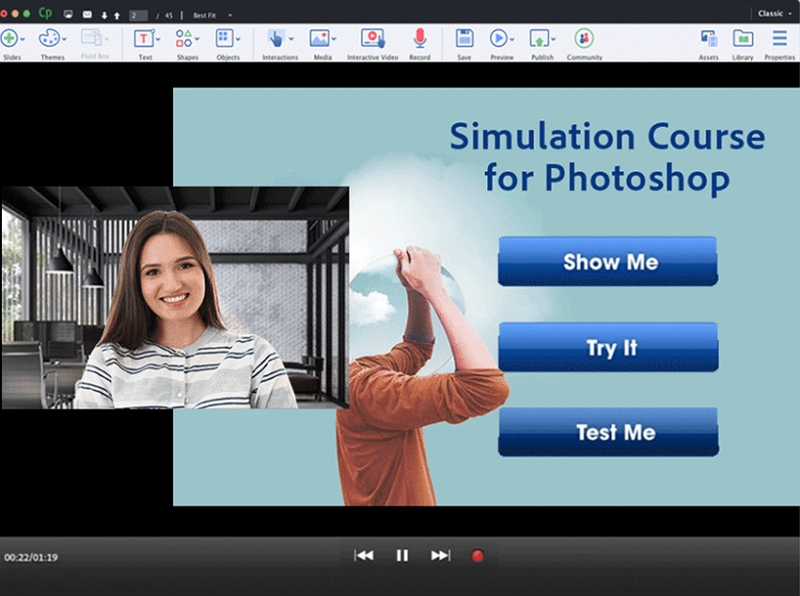This screenshot has height=596, width=800.
Task: Click the monitor icon in title bar
Action: coord(68,14)
